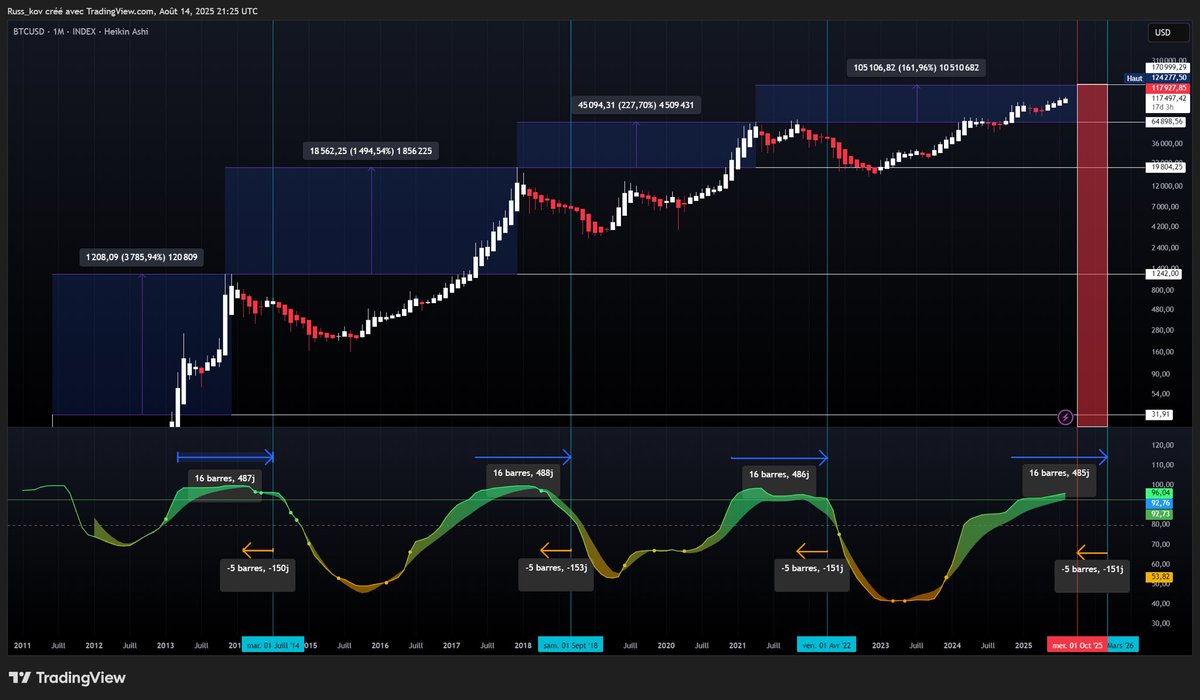Select date marker sam. 01 Sept '18
The image size is (1200, 700).
pos(569,644)
